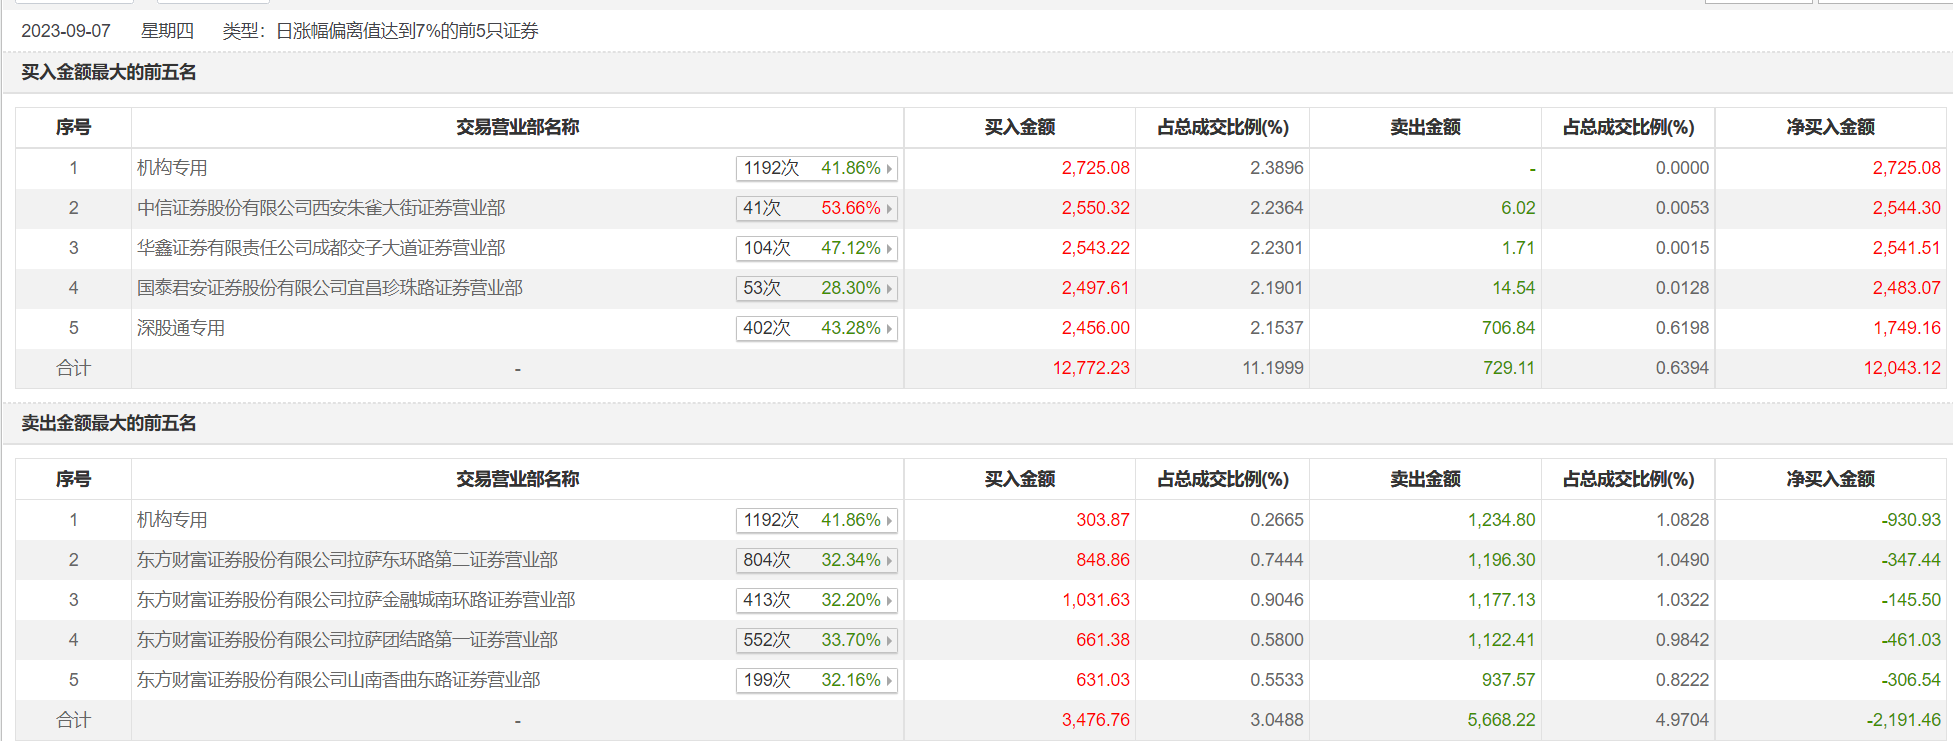Expand 104次 47.12% badge for 华鑫证券
The height and width of the screenshot is (741, 1953).
click(x=816, y=248)
